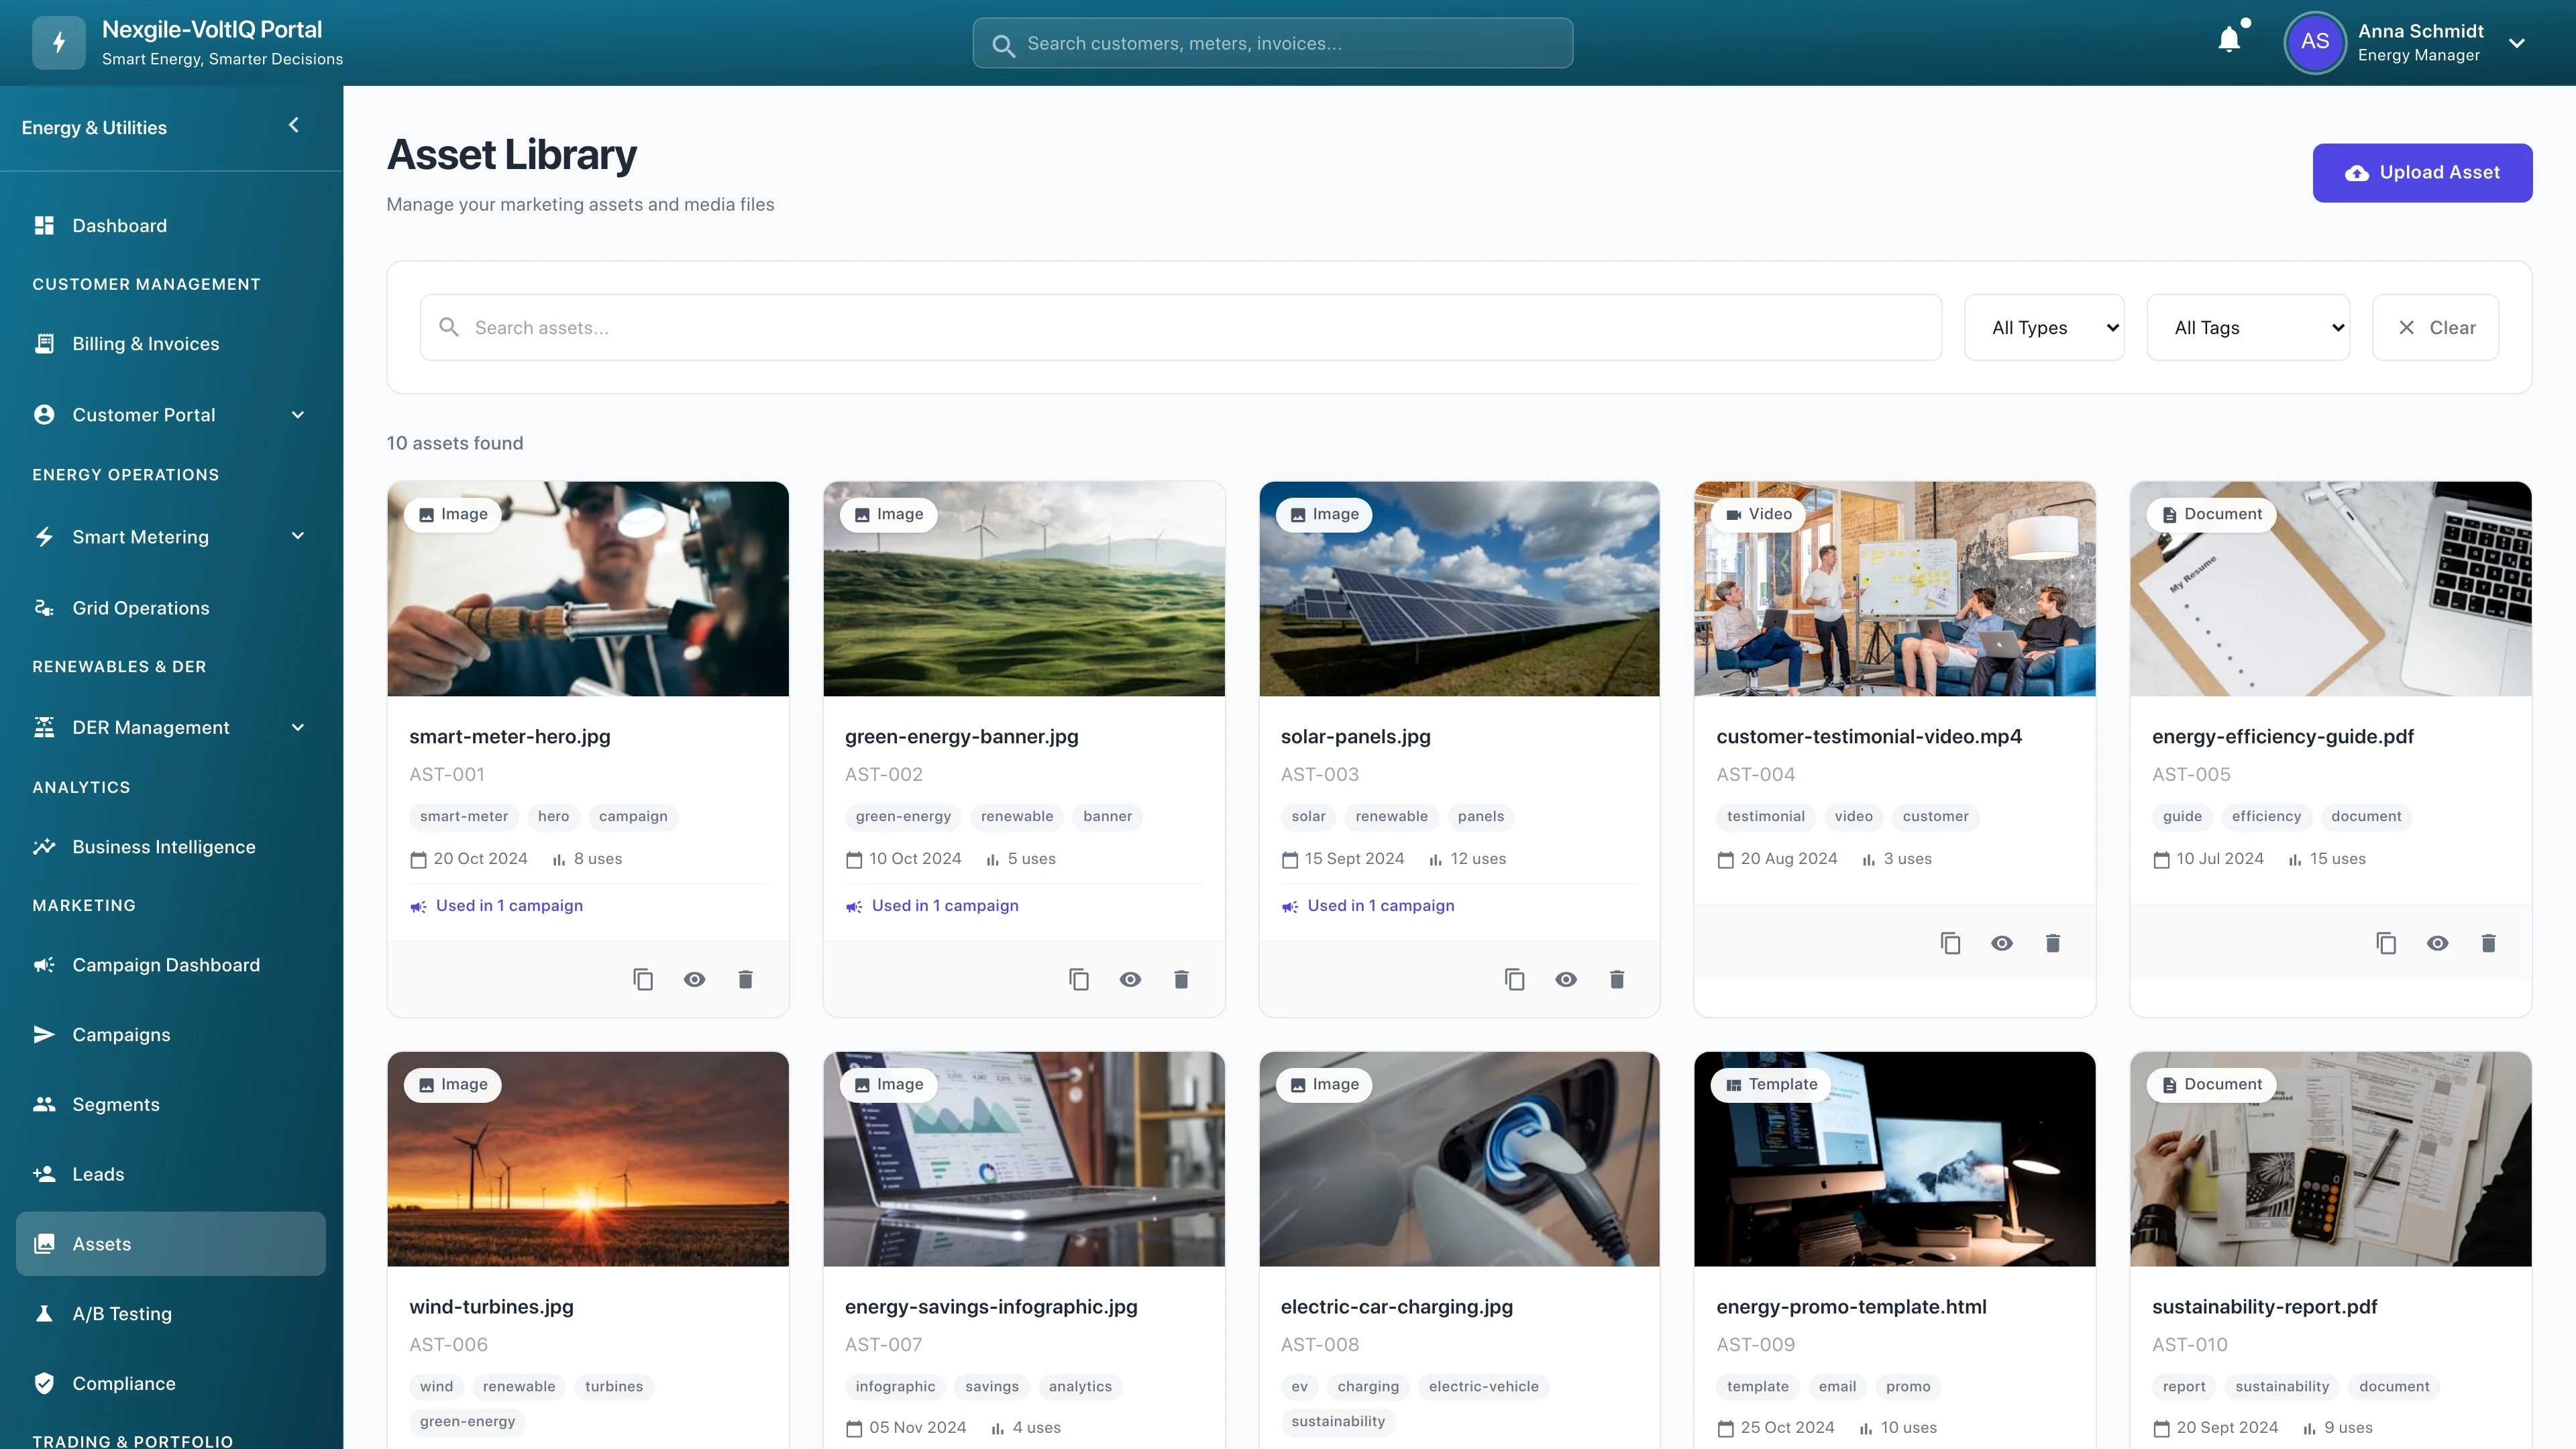The width and height of the screenshot is (2576, 1449).
Task: Open Campaign Dashboard in sidebar
Action: [166, 965]
